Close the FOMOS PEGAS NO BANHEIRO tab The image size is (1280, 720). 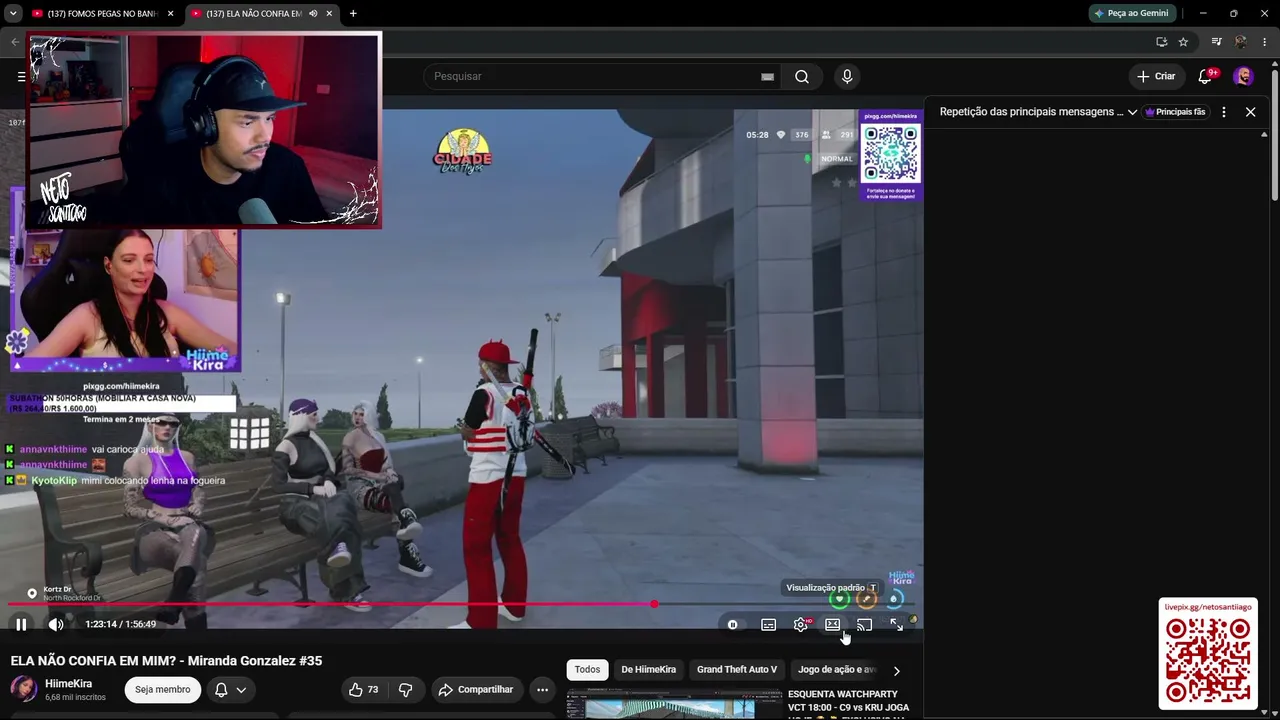click(171, 14)
